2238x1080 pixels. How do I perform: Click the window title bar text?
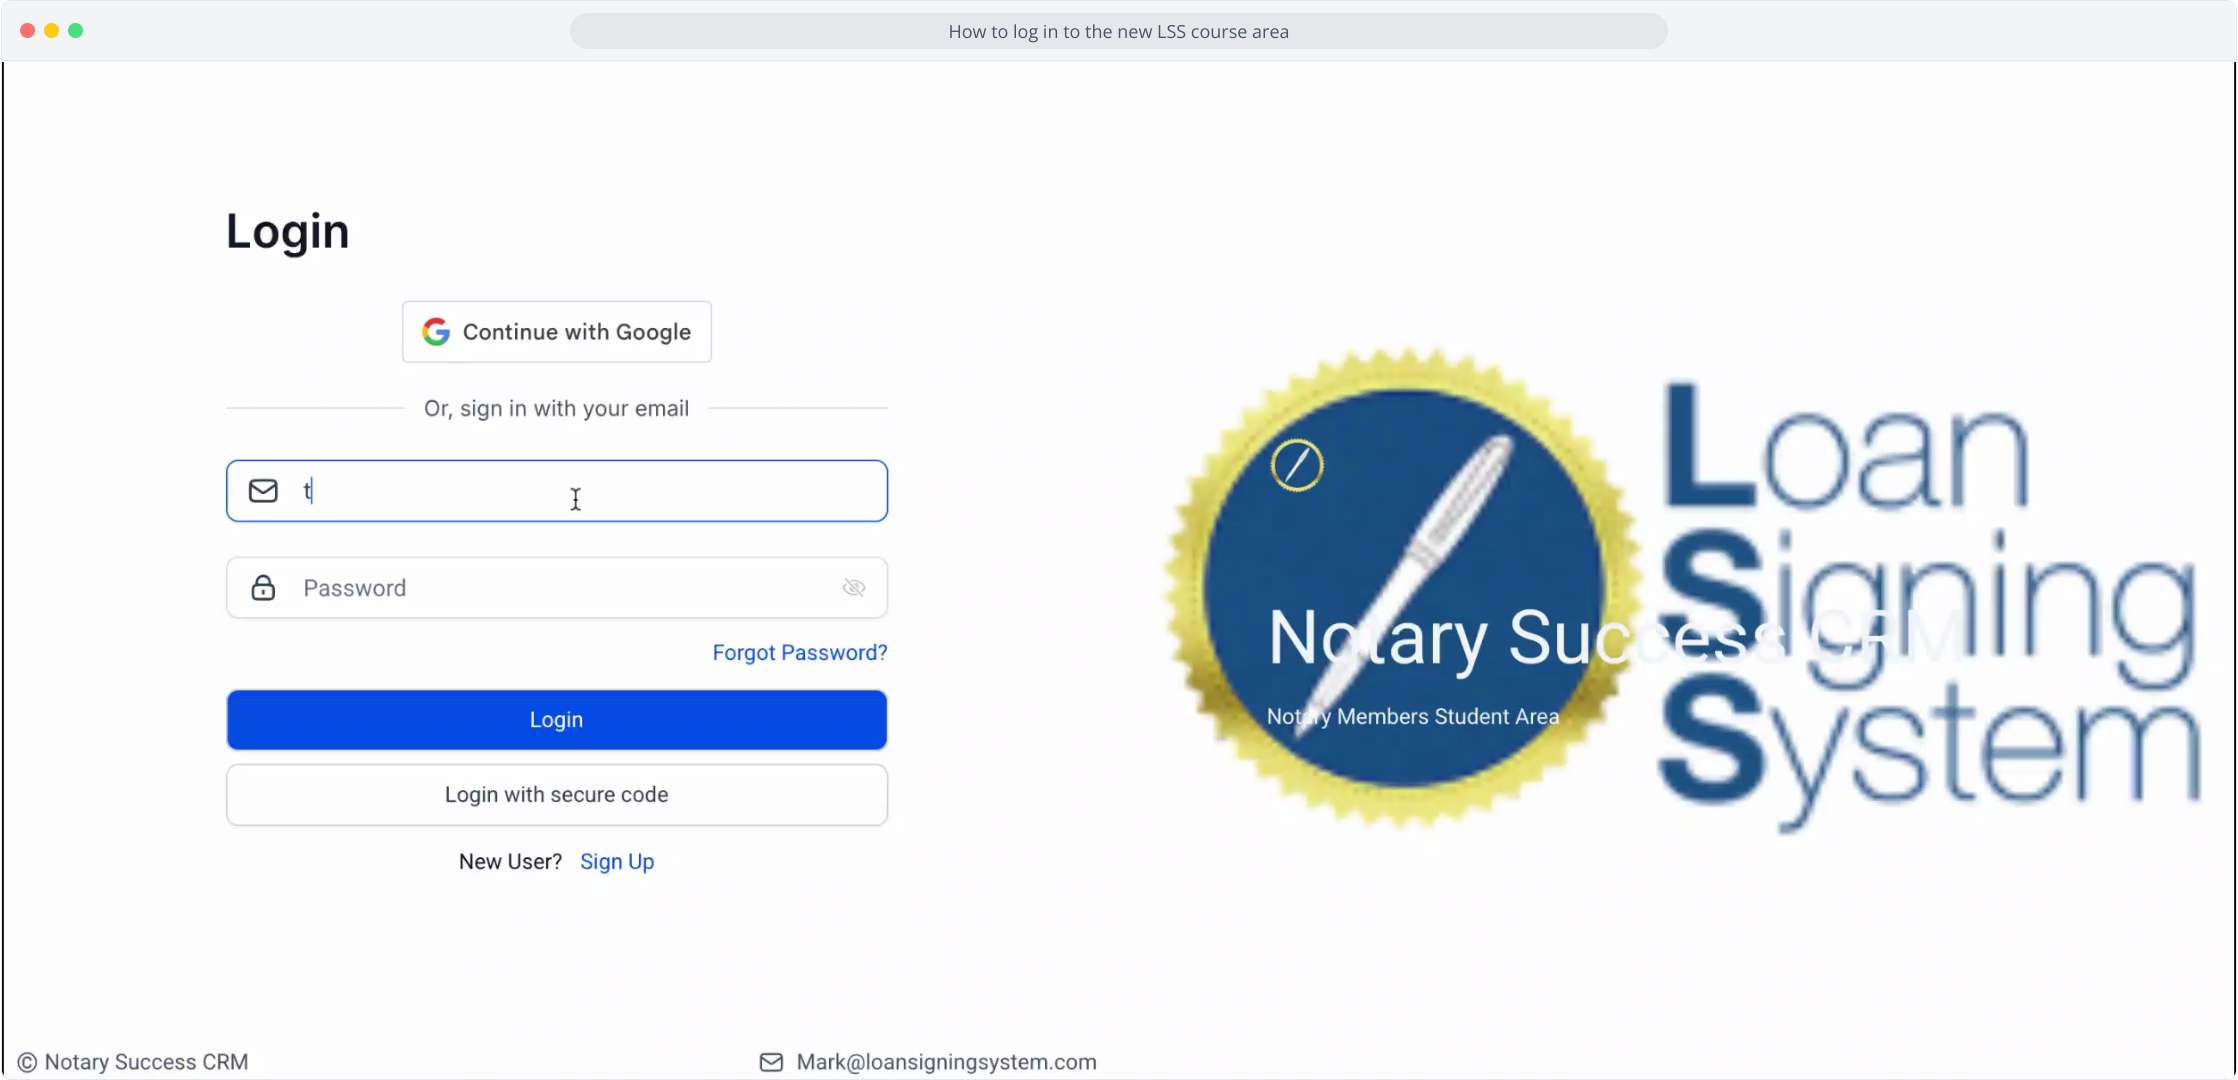[1118, 31]
